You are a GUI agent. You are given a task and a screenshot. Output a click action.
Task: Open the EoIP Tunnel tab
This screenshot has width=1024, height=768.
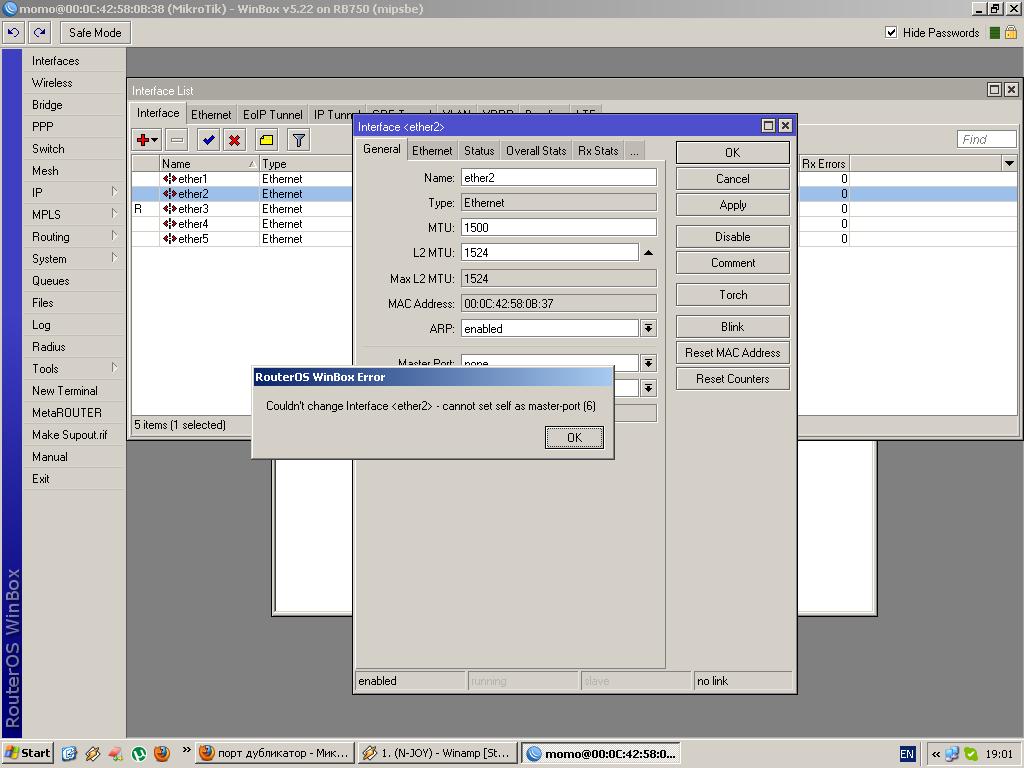[272, 114]
